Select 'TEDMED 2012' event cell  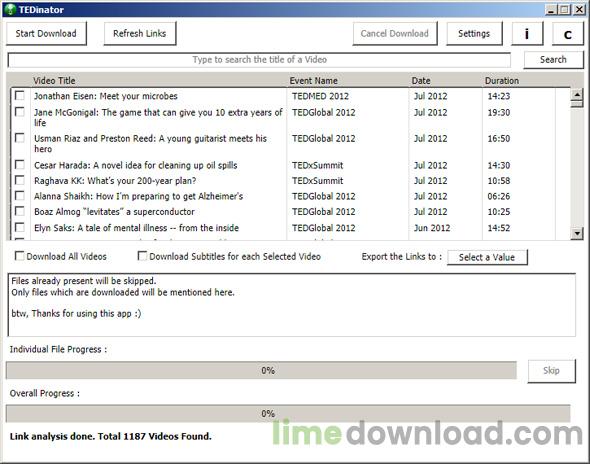tap(321, 96)
